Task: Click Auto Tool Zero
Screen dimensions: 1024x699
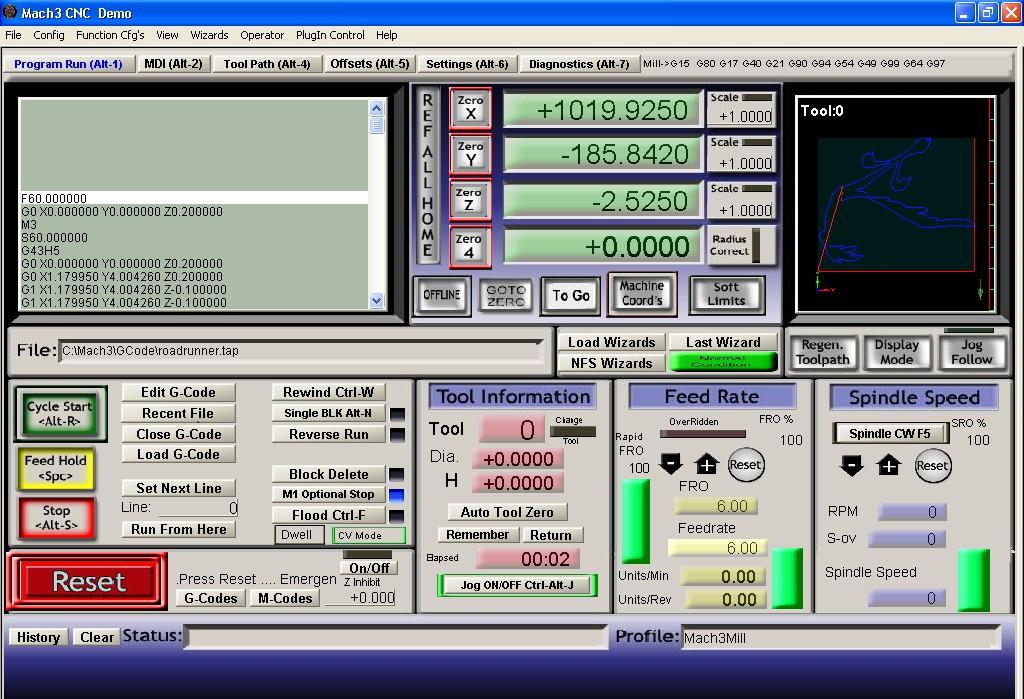Action: click(507, 513)
